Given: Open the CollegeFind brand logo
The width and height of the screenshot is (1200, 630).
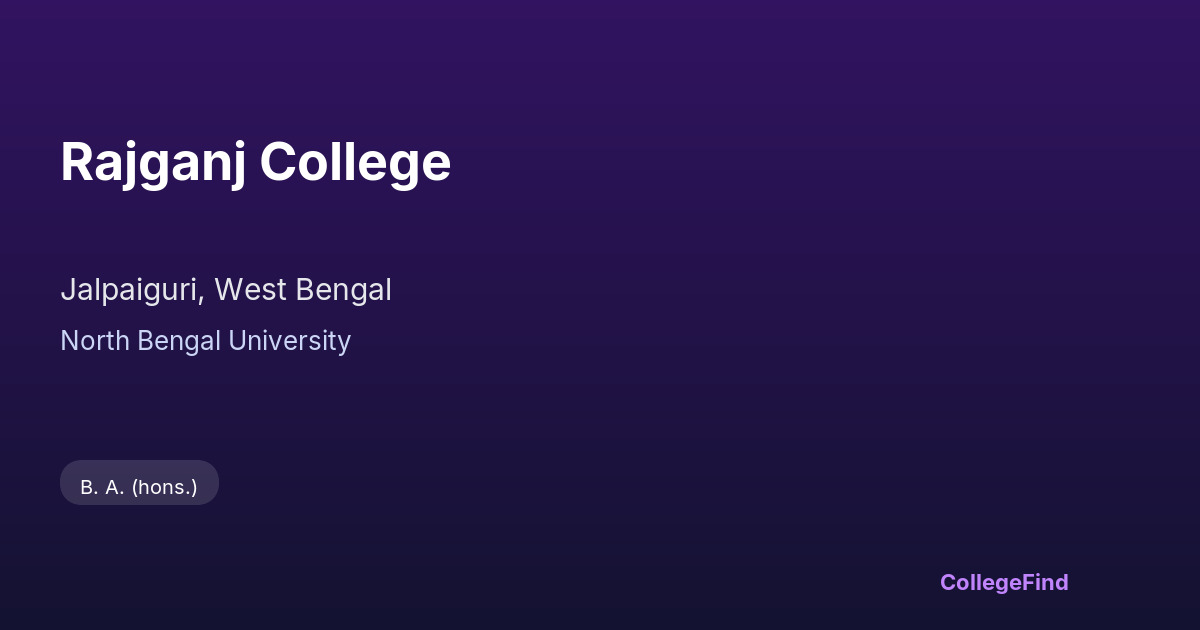Looking at the screenshot, I should pyautogui.click(x=1003, y=582).
